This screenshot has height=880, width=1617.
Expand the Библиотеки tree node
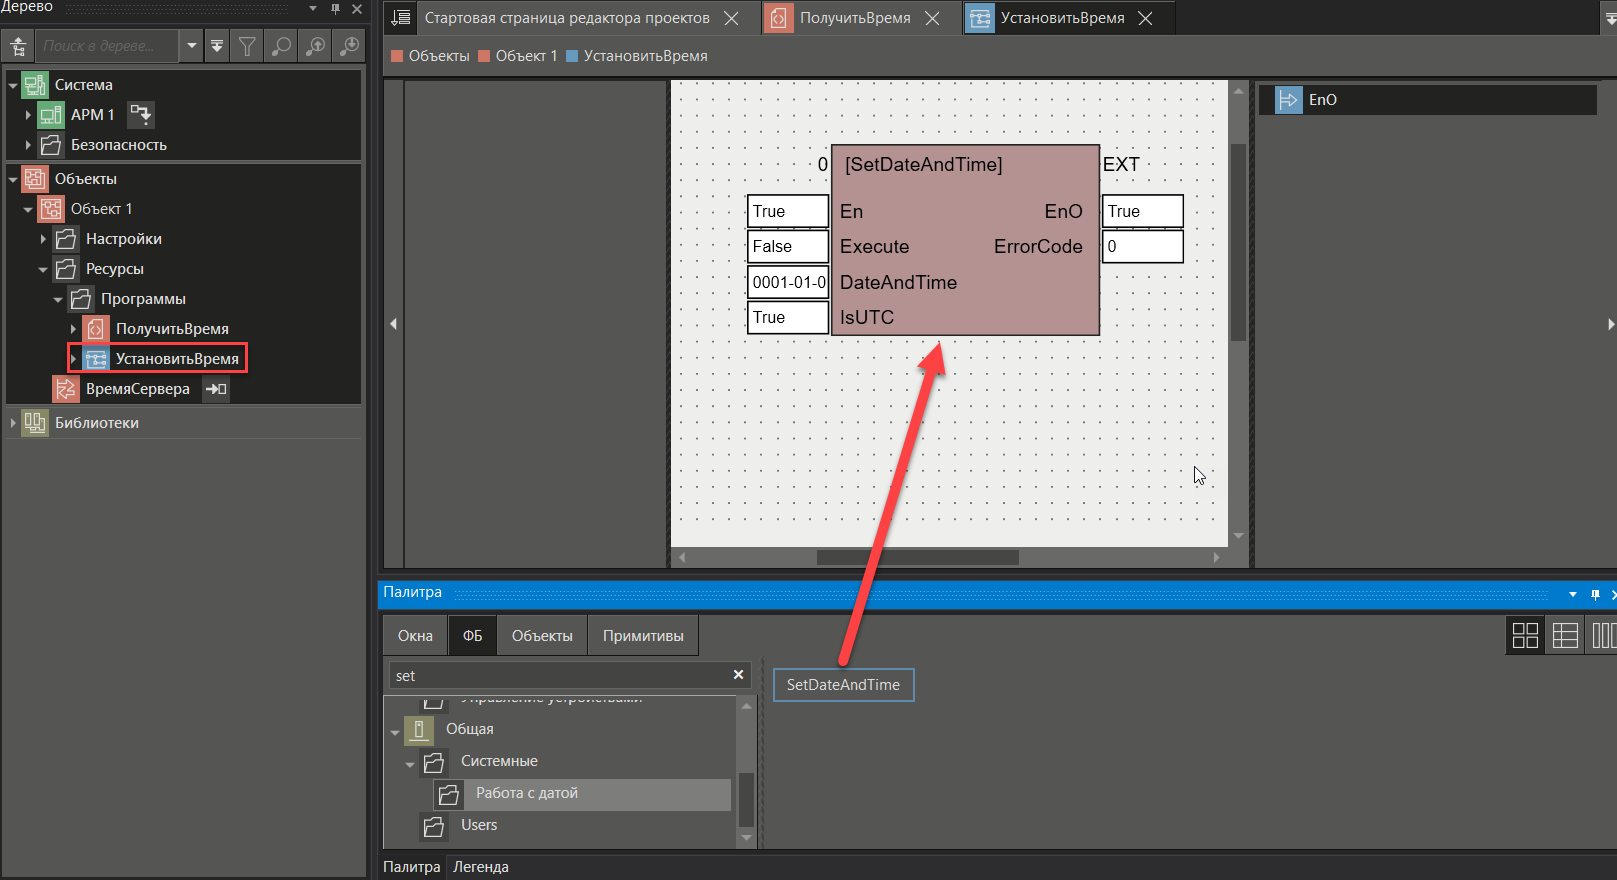pyautogui.click(x=13, y=423)
